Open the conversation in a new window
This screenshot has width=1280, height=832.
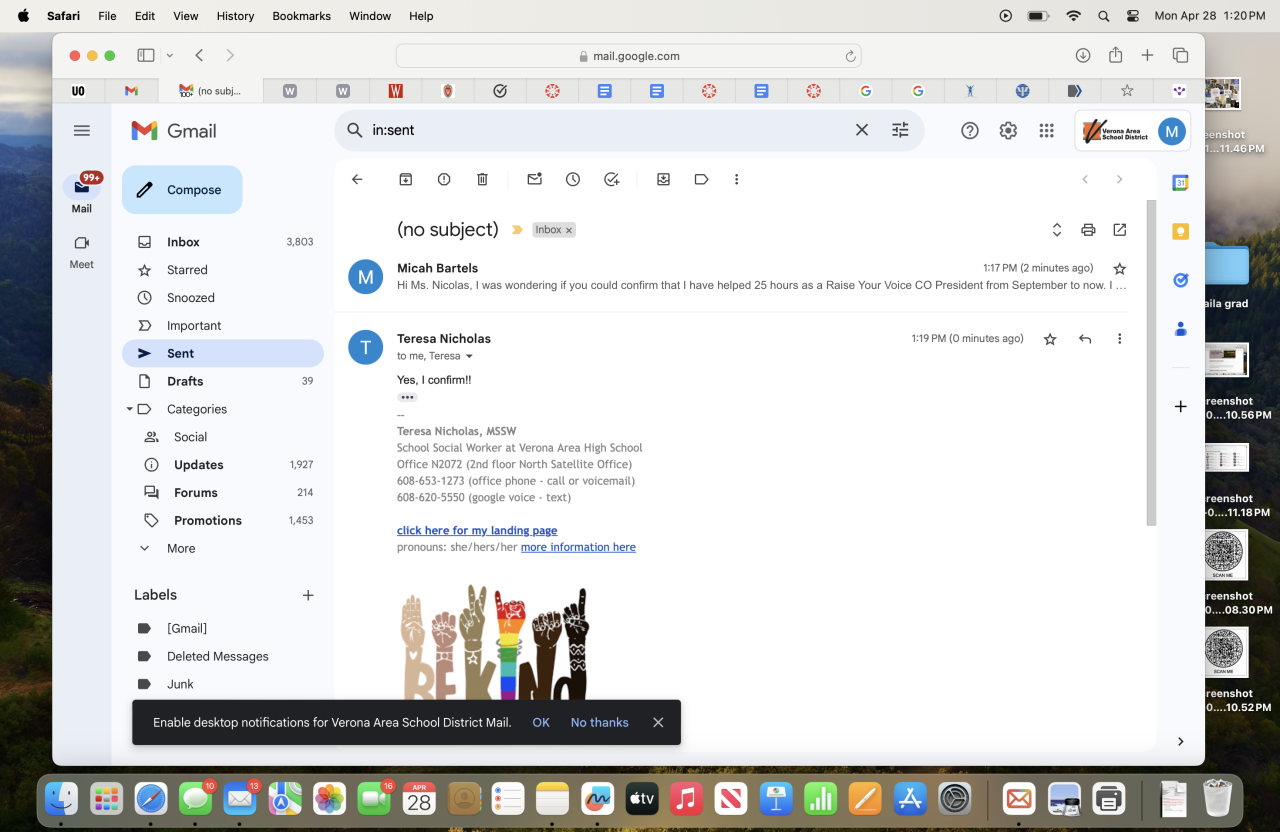(1120, 230)
